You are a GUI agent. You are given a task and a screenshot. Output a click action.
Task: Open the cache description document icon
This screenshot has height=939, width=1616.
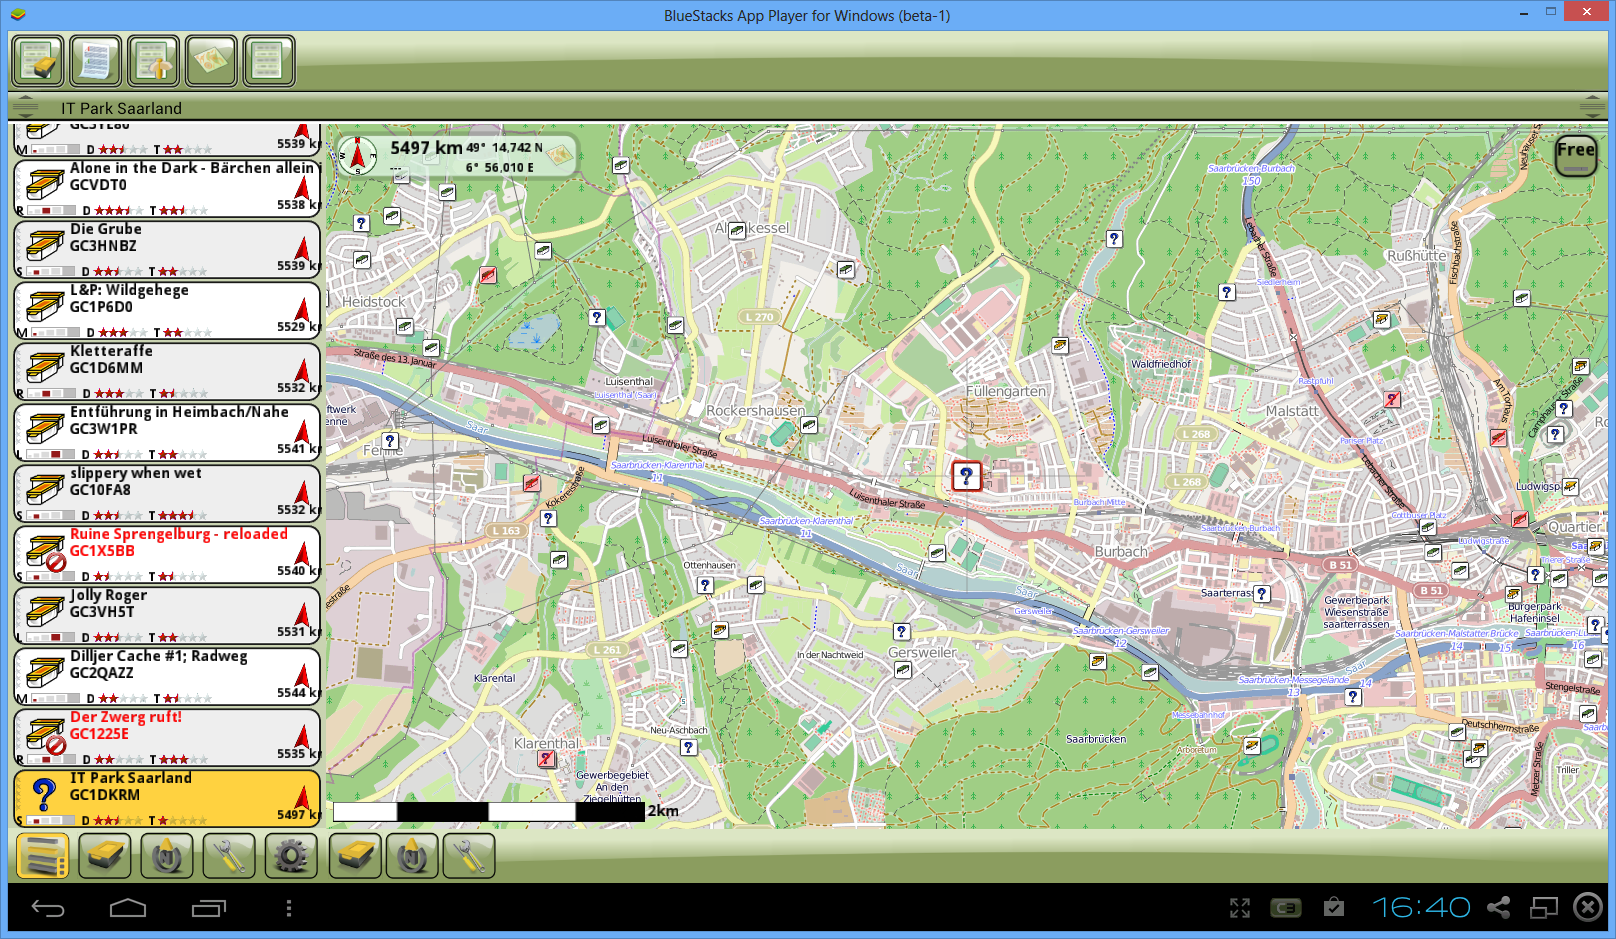pyautogui.click(x=96, y=62)
